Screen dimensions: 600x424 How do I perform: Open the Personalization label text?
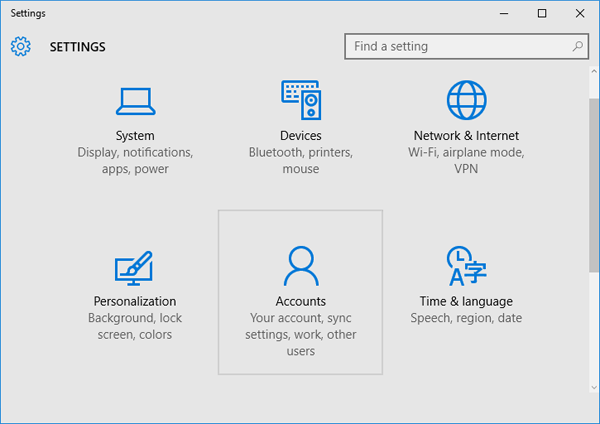135,301
